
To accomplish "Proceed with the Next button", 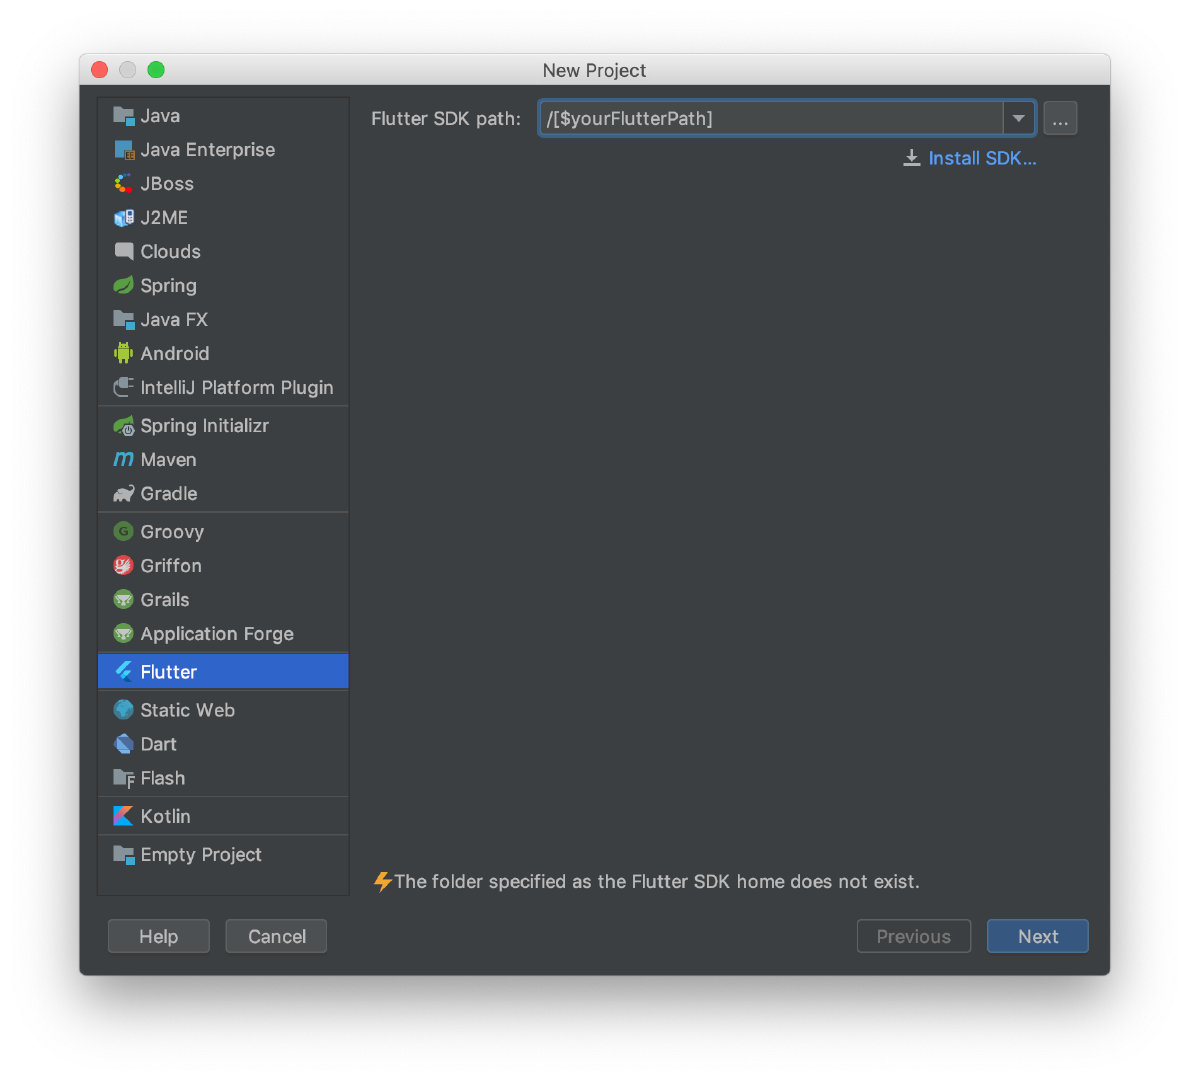I will coord(1037,937).
